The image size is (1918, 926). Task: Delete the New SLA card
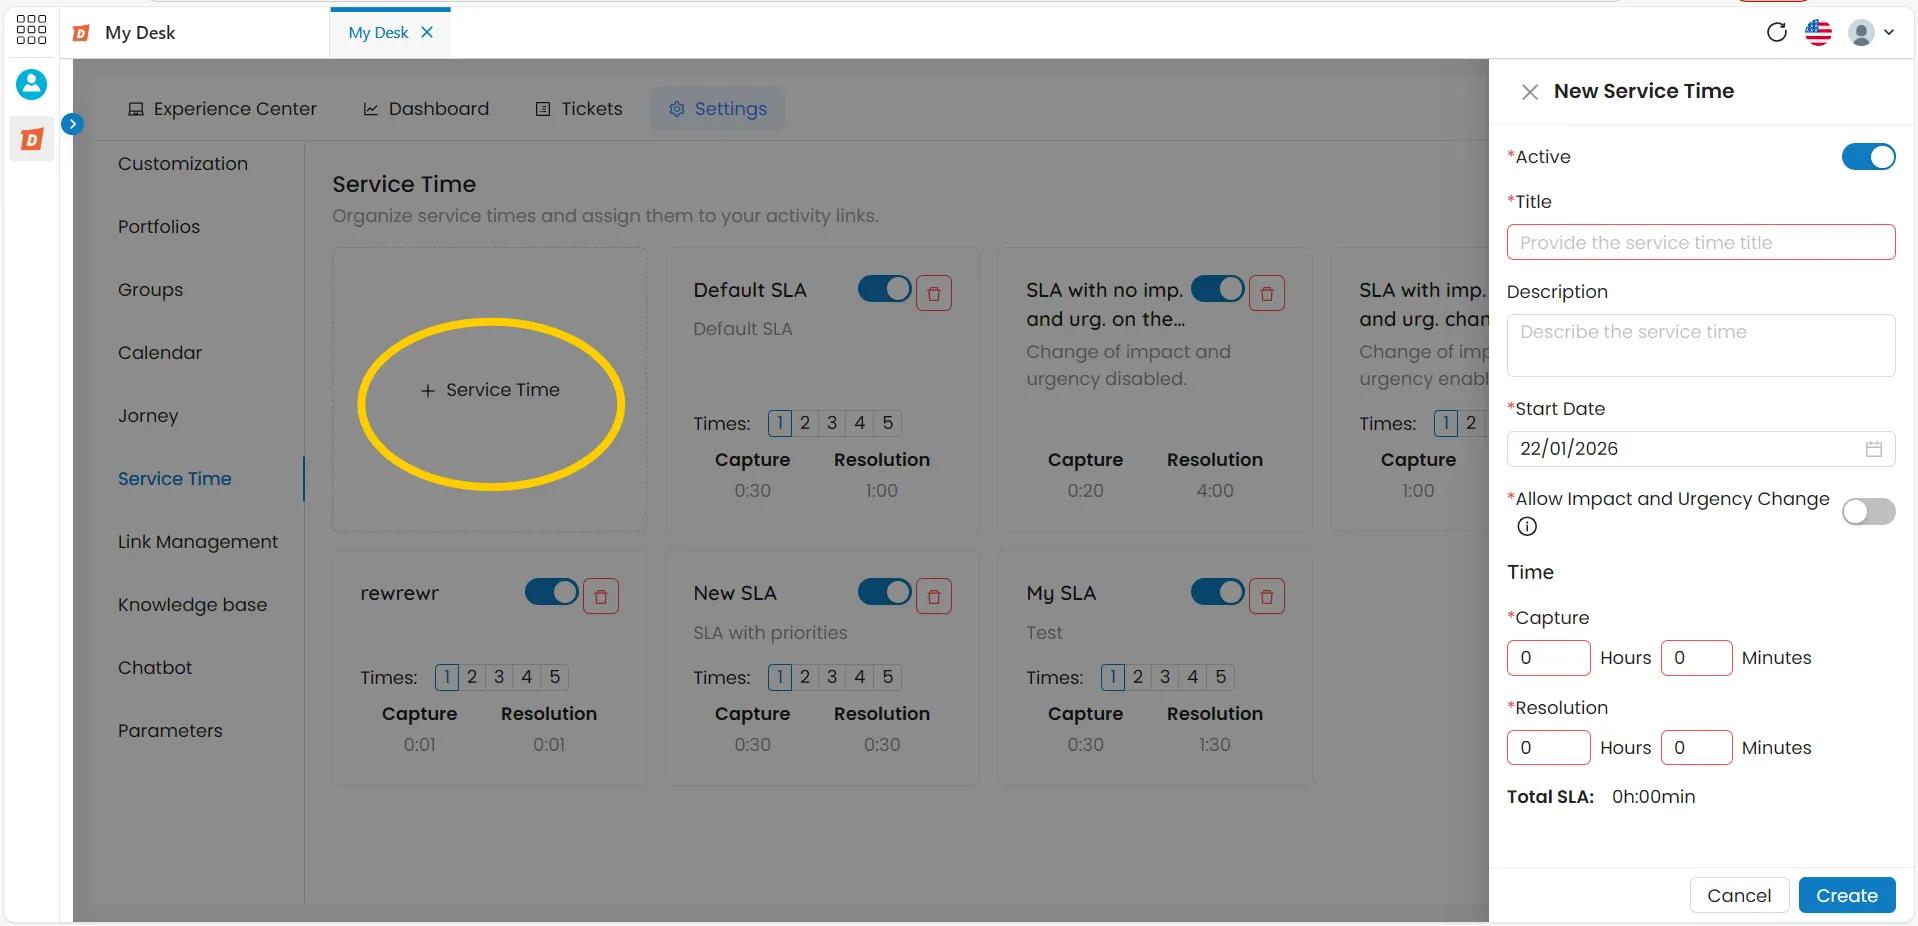pyautogui.click(x=934, y=596)
